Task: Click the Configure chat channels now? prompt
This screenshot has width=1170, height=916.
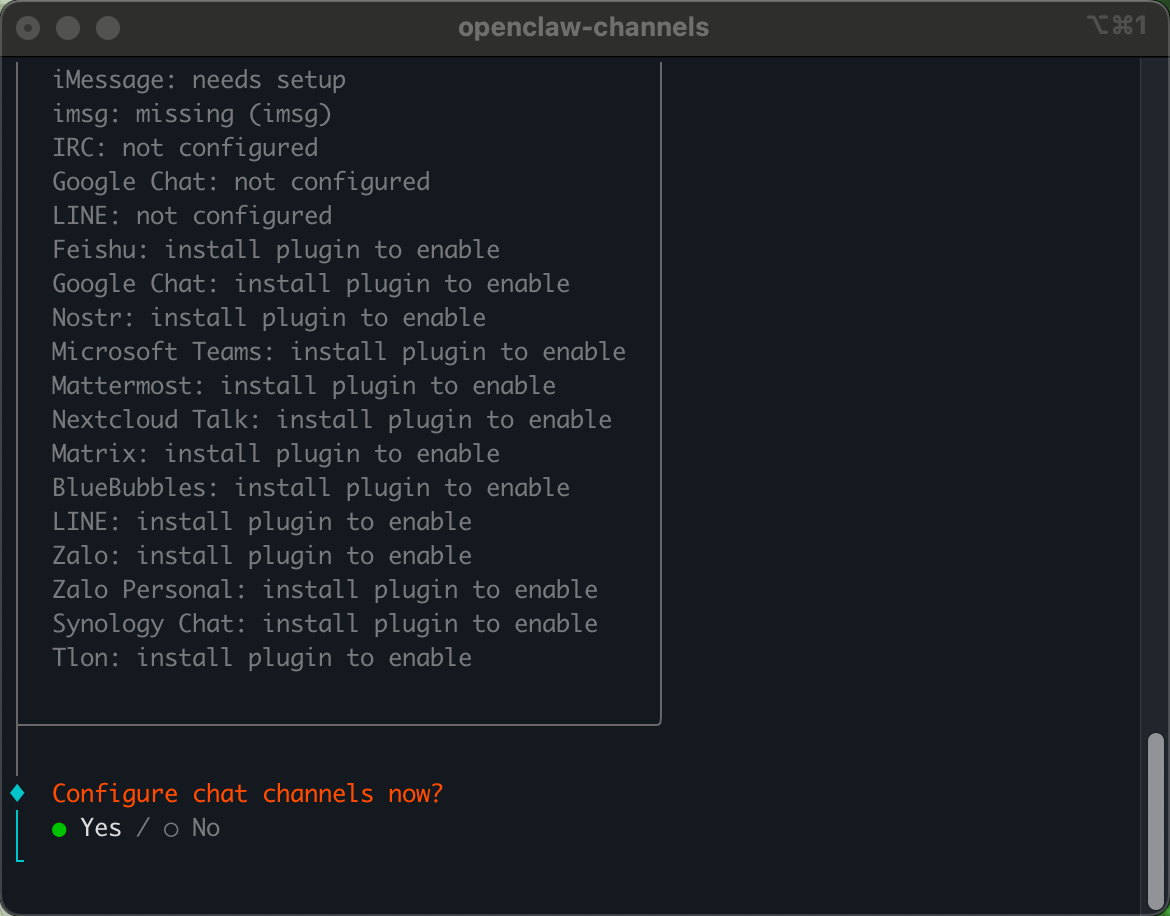Action: click(x=248, y=793)
